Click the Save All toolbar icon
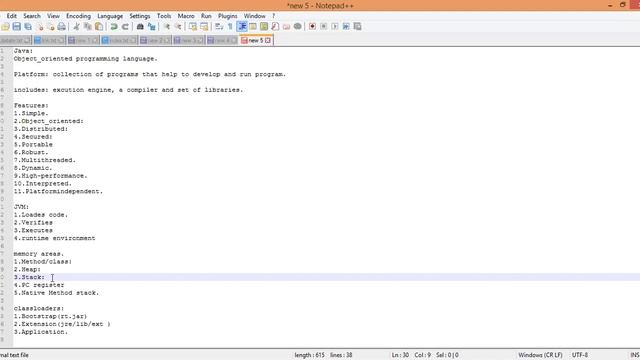Viewport: 640px width, 360px height. coord(28,27)
